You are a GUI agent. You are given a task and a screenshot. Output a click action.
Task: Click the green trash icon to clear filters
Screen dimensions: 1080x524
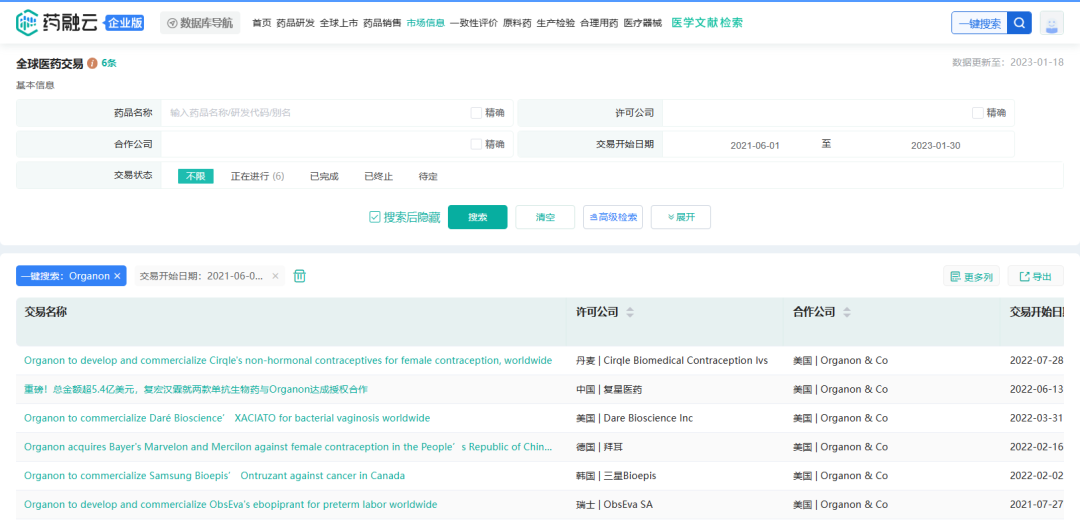point(300,276)
